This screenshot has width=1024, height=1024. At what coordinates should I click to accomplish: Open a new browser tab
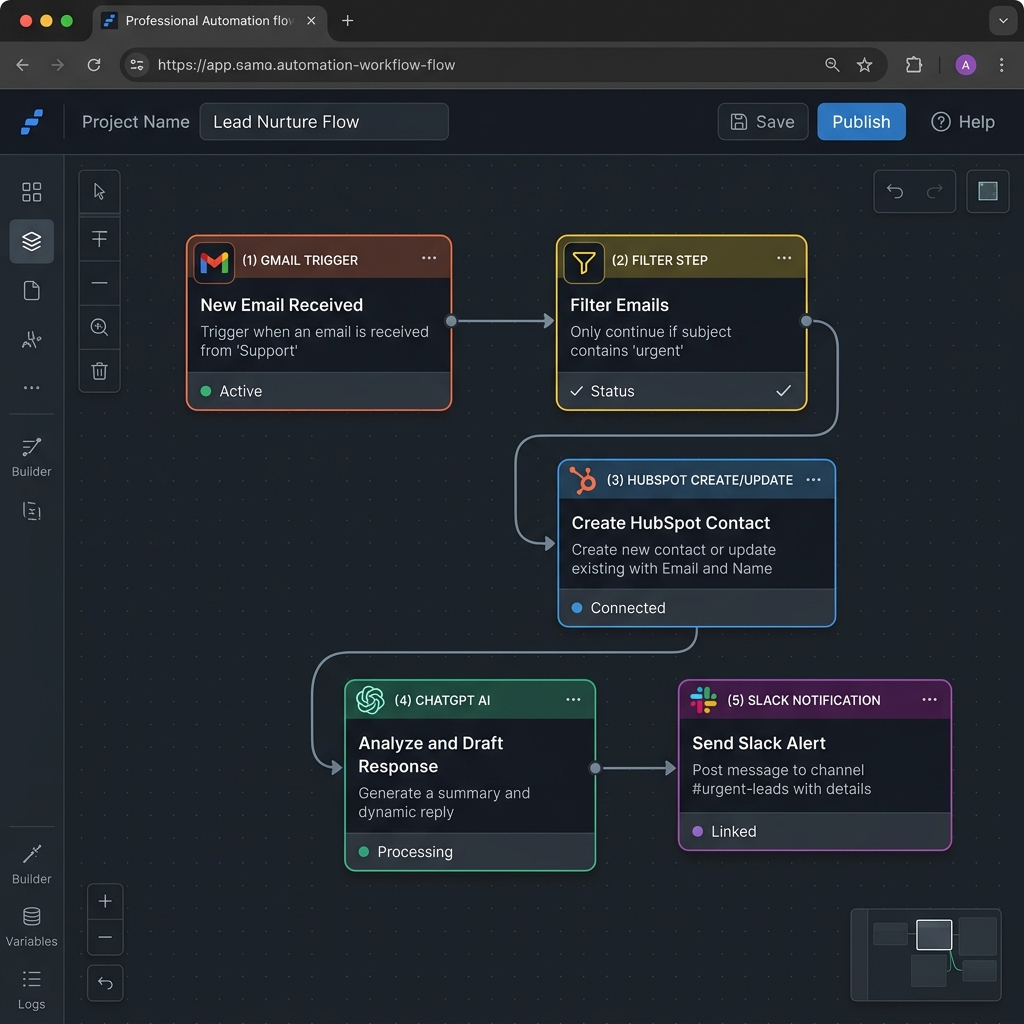click(347, 21)
